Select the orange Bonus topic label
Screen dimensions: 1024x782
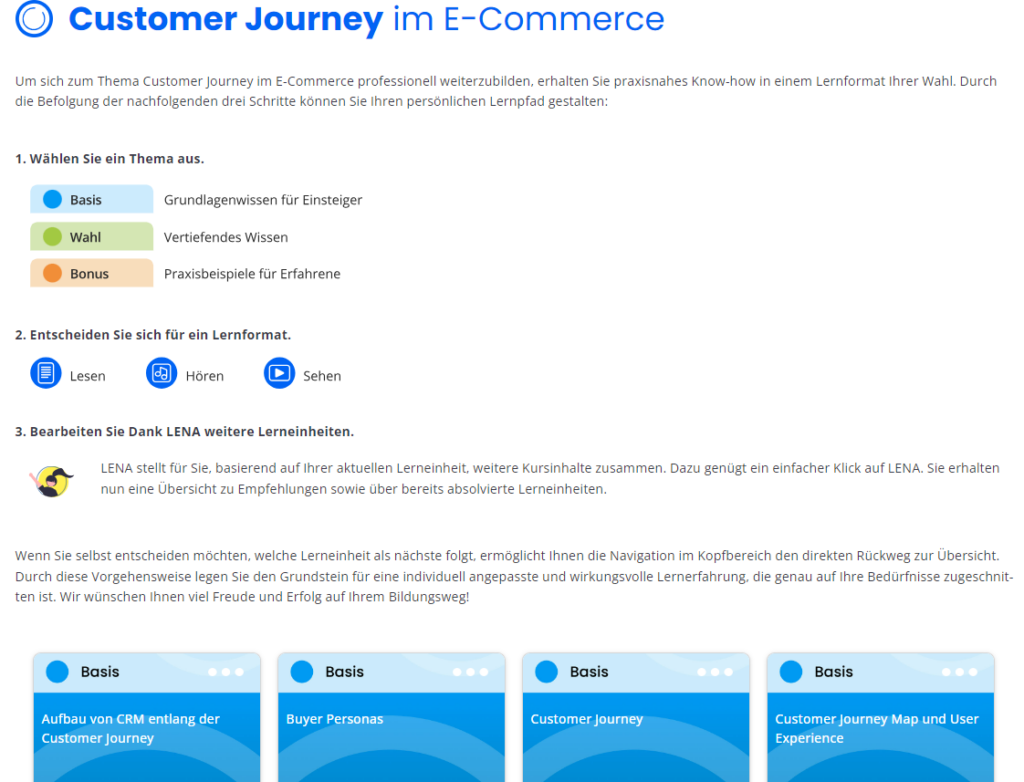pos(91,273)
